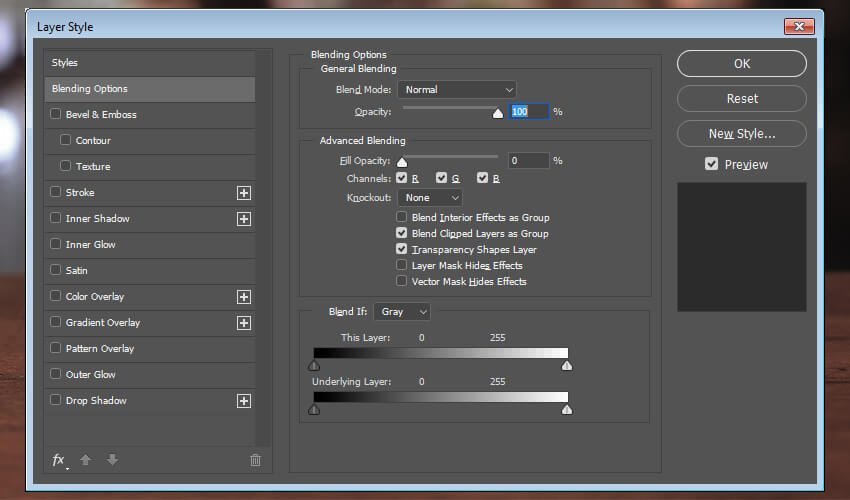The image size is (850, 500).
Task: Click the Opacity slider handle
Action: tap(498, 113)
